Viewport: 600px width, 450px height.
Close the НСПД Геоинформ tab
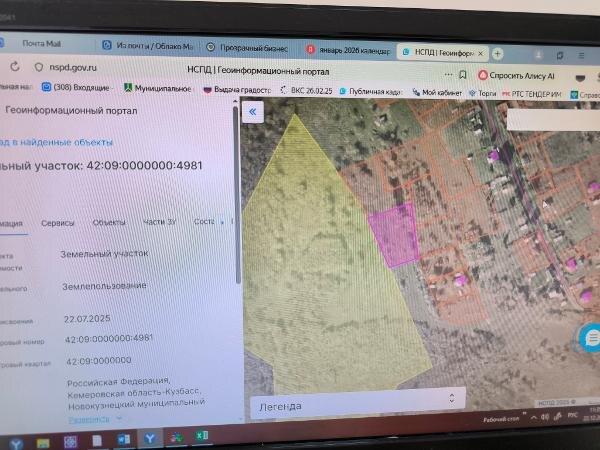[x=481, y=54]
